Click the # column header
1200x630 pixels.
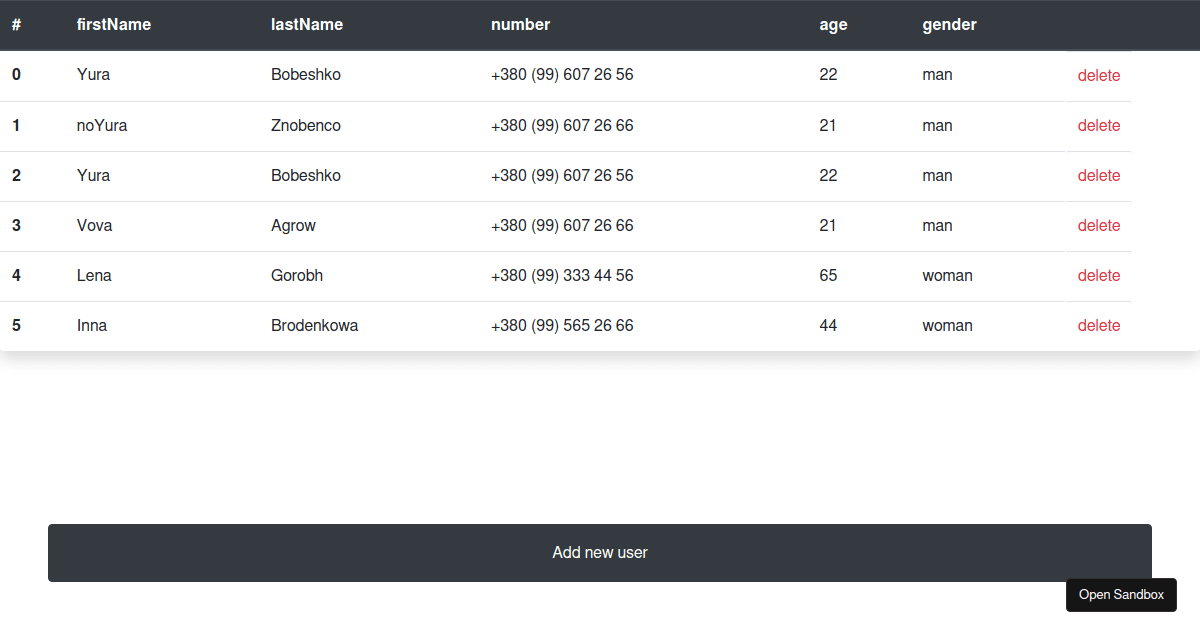(x=17, y=25)
